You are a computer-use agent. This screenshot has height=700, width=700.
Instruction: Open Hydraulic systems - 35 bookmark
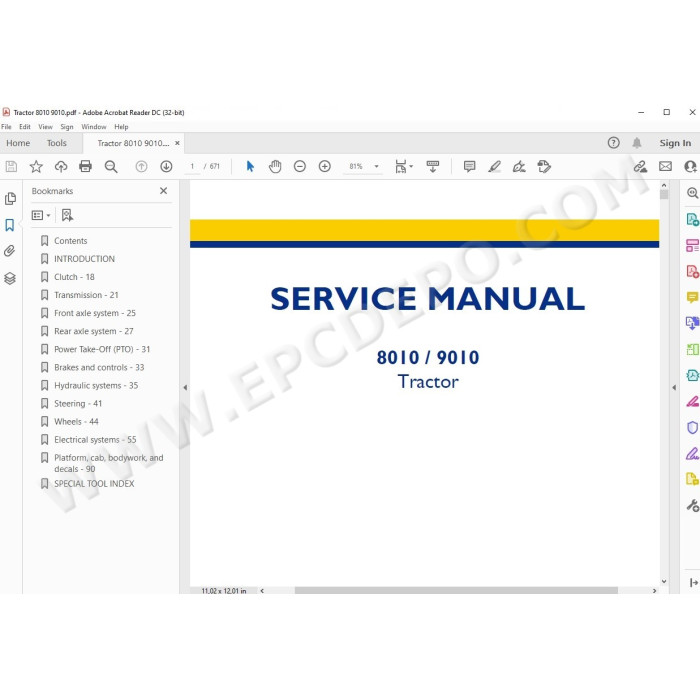(96, 385)
